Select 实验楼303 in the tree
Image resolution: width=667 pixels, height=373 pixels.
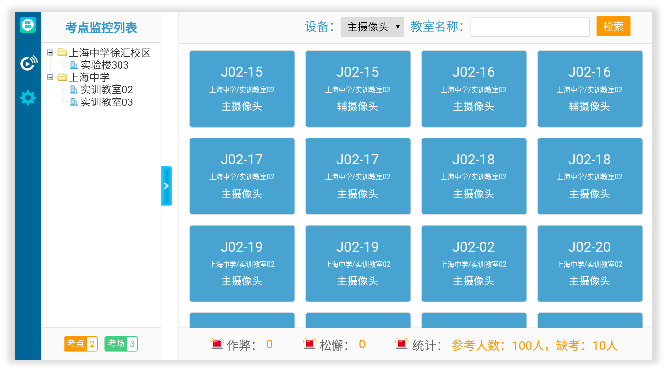[104, 65]
